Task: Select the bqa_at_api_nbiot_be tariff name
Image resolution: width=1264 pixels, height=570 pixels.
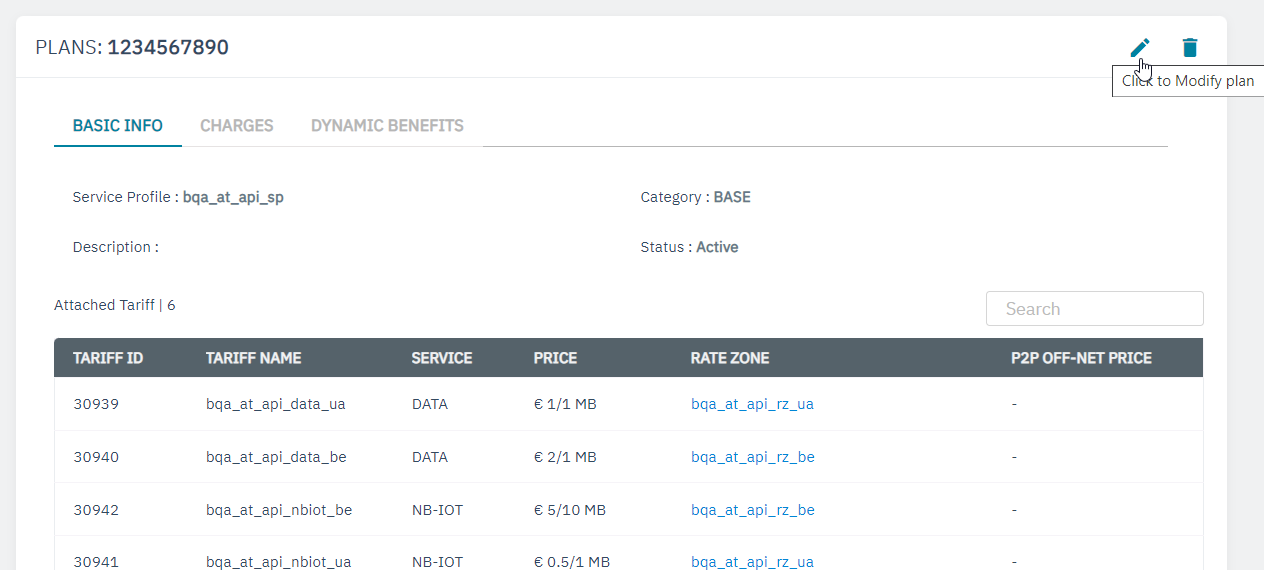Action: pyautogui.click(x=279, y=510)
